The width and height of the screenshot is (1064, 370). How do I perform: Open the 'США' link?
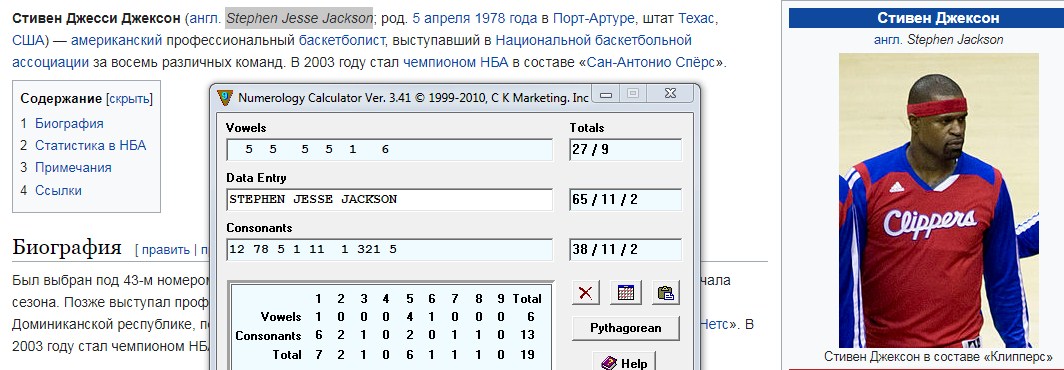click(28, 40)
